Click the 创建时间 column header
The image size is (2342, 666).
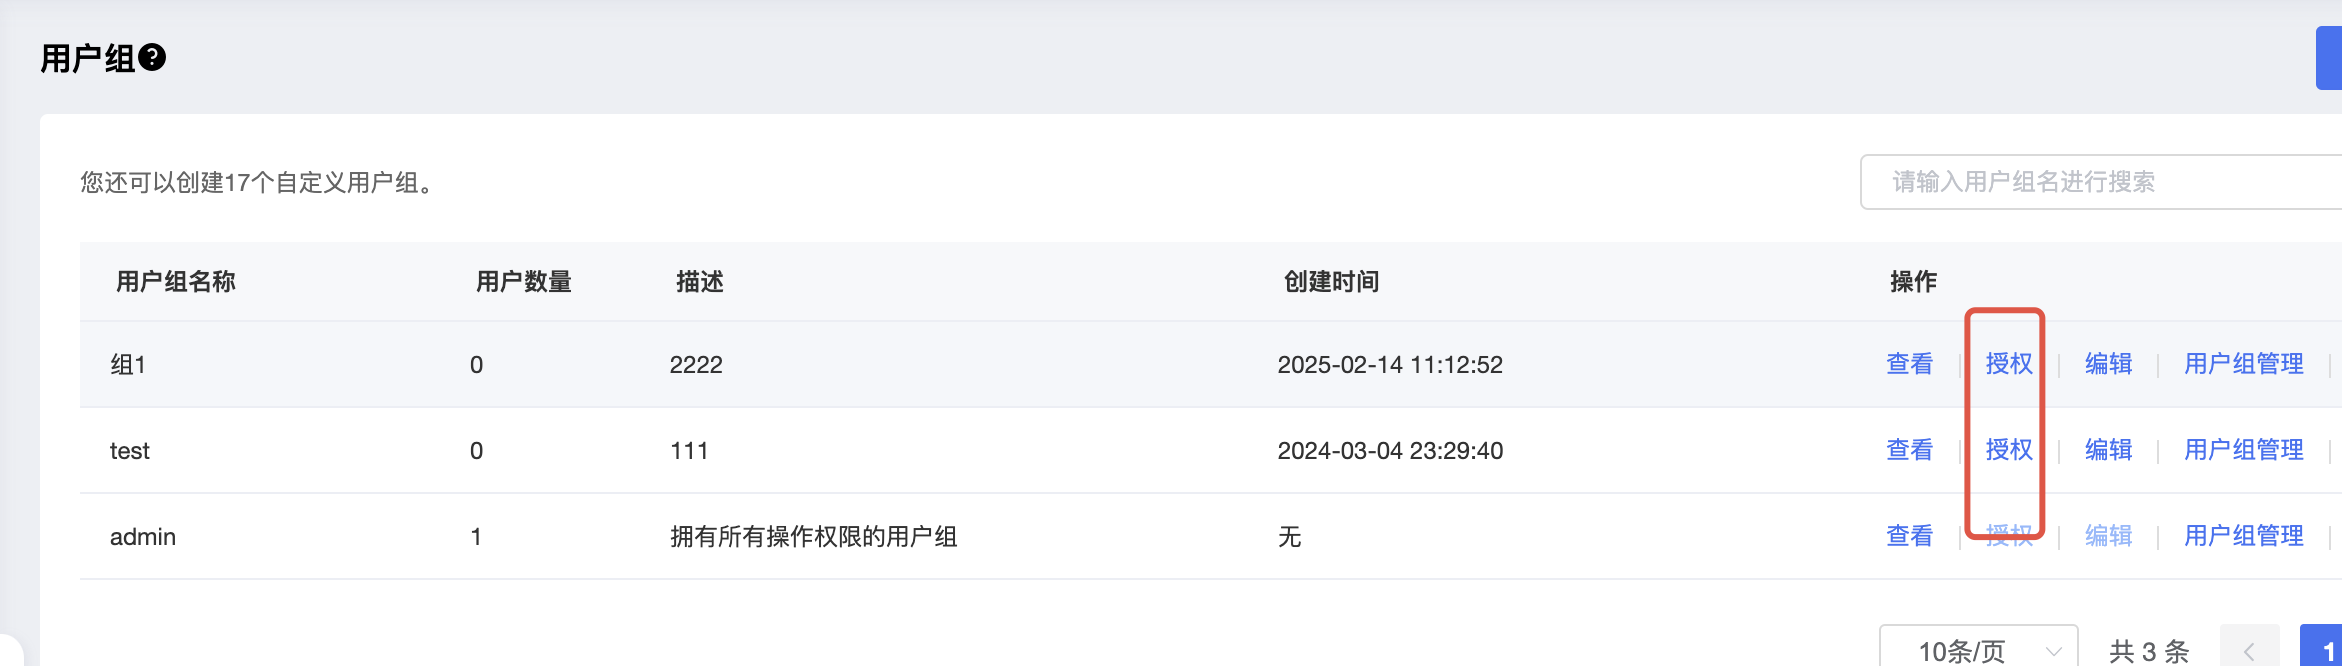(x=1331, y=282)
